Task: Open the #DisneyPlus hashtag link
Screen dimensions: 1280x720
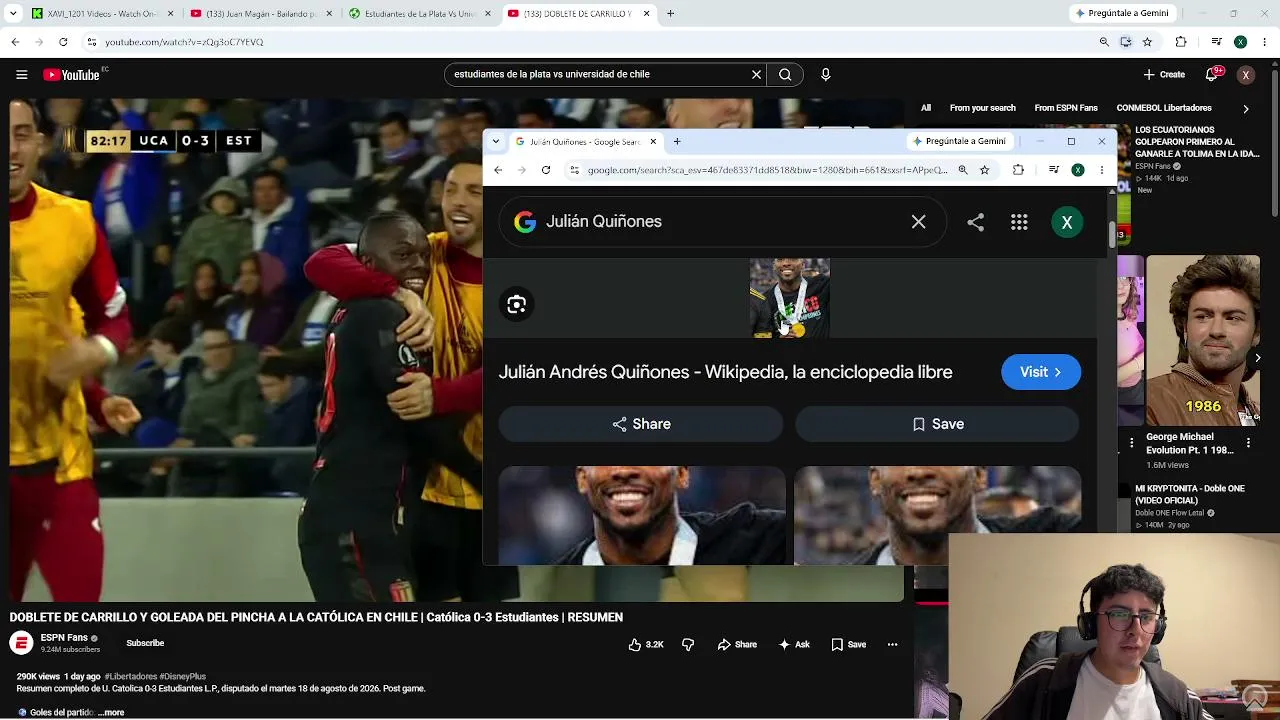Action: point(182,677)
